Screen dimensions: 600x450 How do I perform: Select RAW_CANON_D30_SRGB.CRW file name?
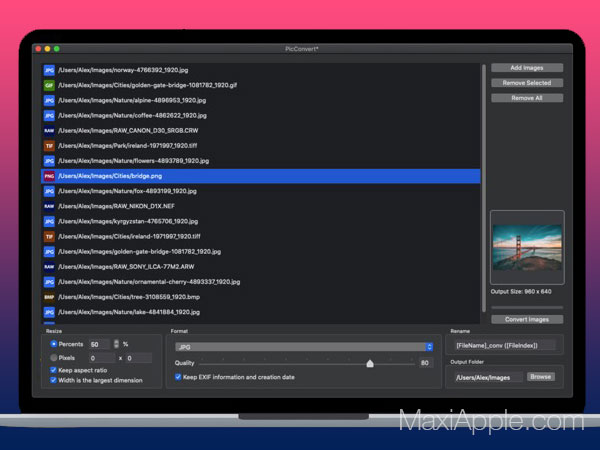click(128, 130)
